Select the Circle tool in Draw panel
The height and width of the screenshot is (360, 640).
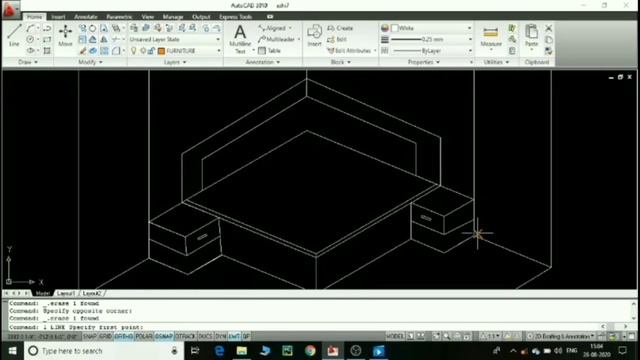30,39
